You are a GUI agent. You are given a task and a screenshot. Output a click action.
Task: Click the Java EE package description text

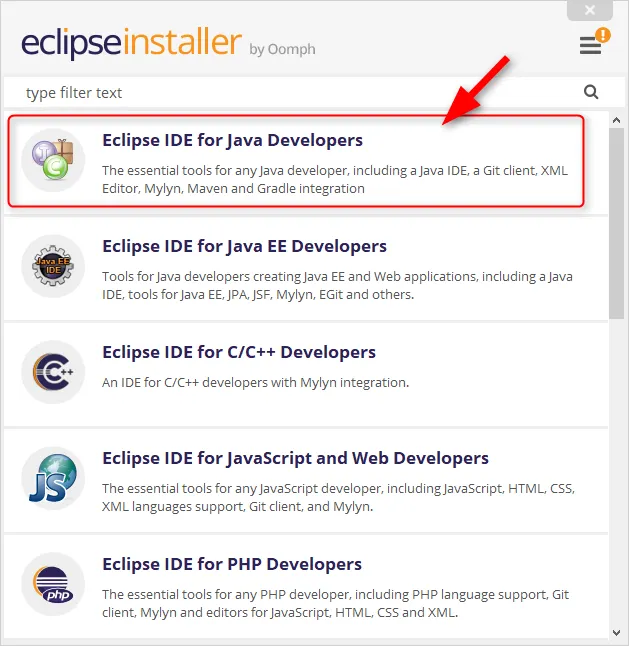coord(336,285)
